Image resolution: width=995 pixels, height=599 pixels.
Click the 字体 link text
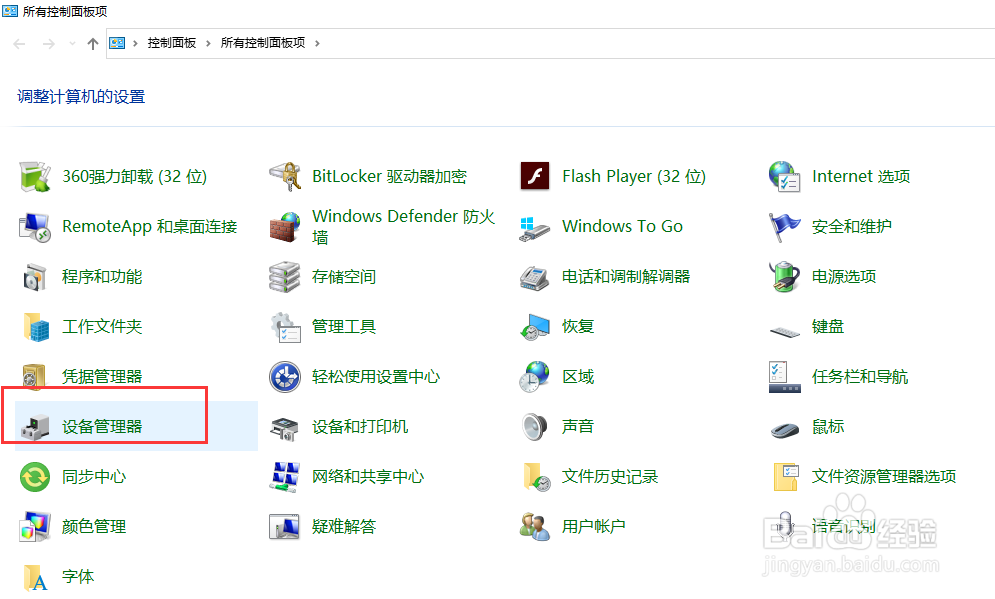coord(77,577)
